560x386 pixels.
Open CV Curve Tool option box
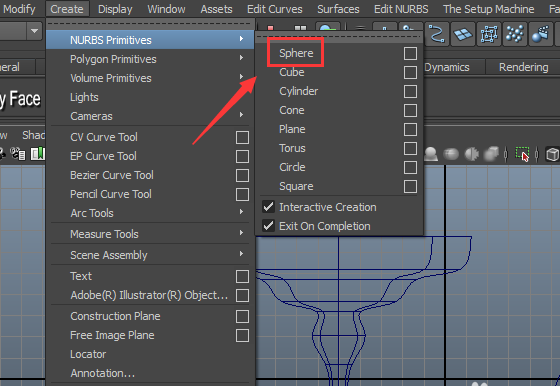click(x=242, y=137)
